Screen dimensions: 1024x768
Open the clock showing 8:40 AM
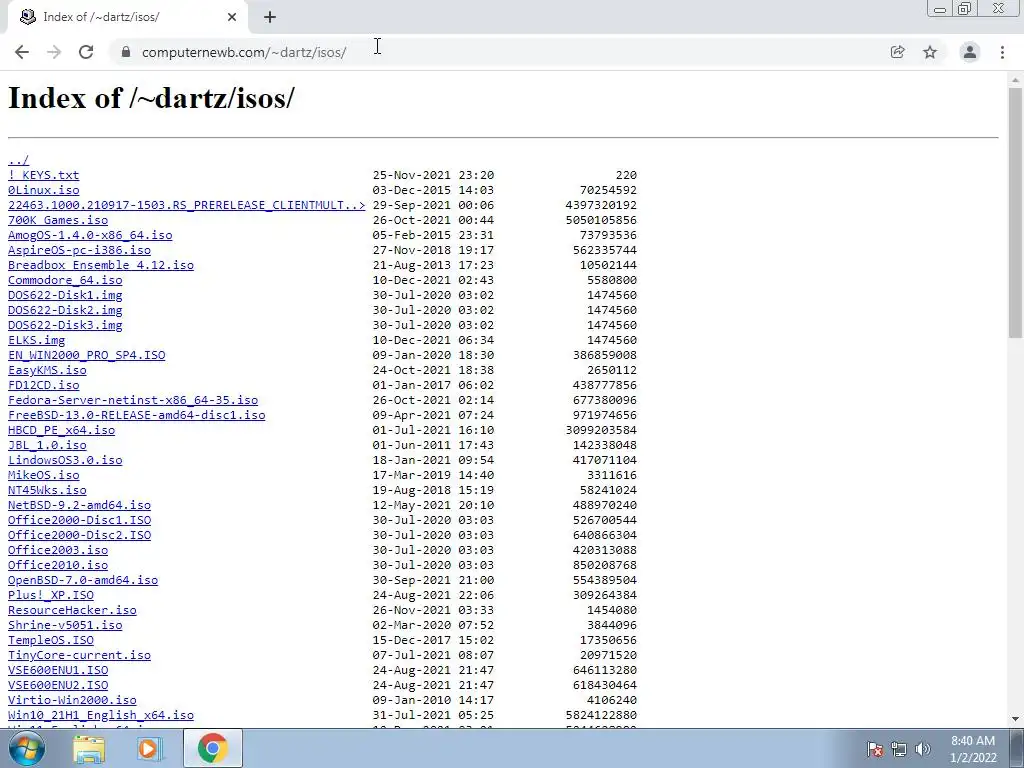(x=973, y=749)
